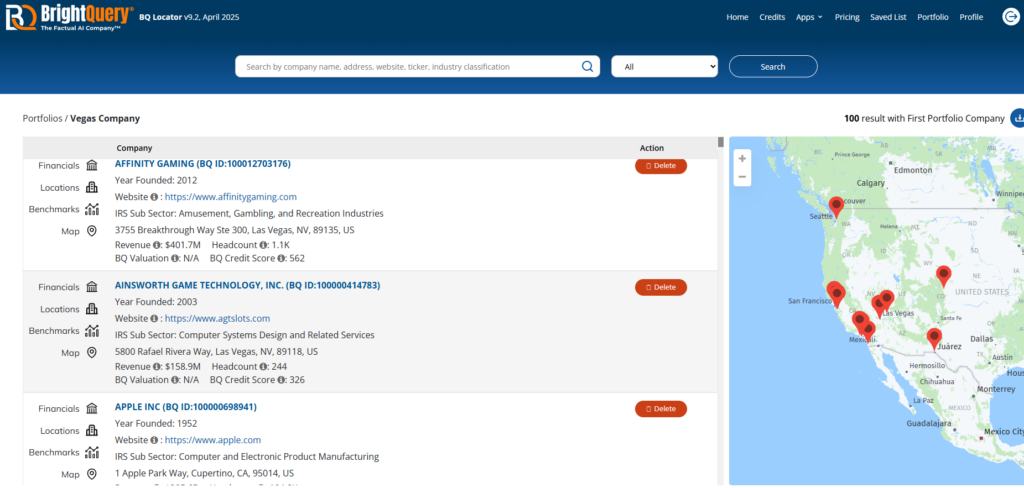
Task: Click BQ Locator v9.2 version text
Action: (x=189, y=17)
